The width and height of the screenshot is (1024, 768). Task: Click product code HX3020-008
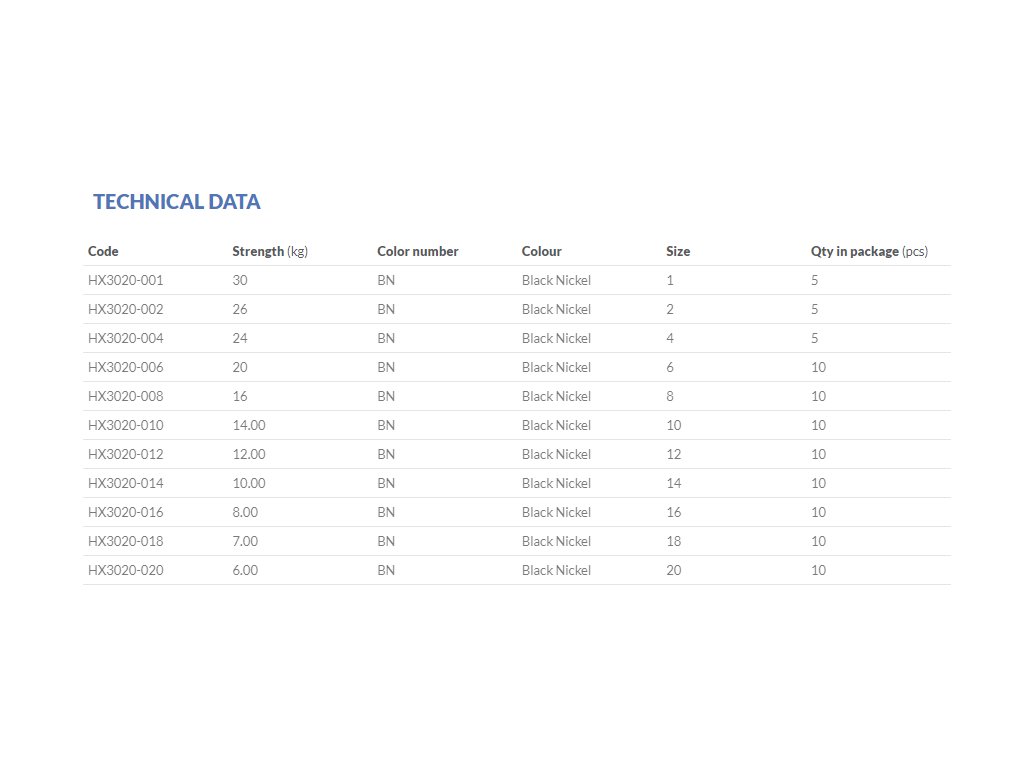[125, 396]
